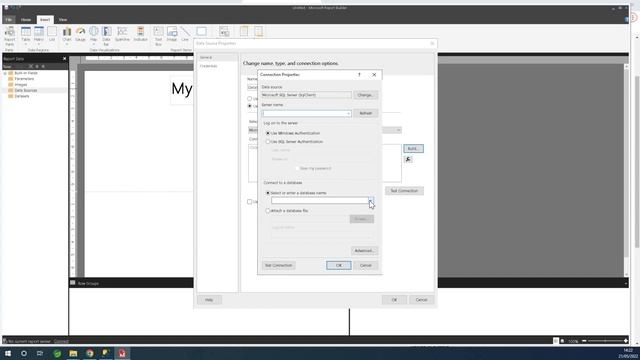Screen dimensions: 640x360
Task: Select the upper connection radio in Data Source Properties
Action: (x=249, y=98)
